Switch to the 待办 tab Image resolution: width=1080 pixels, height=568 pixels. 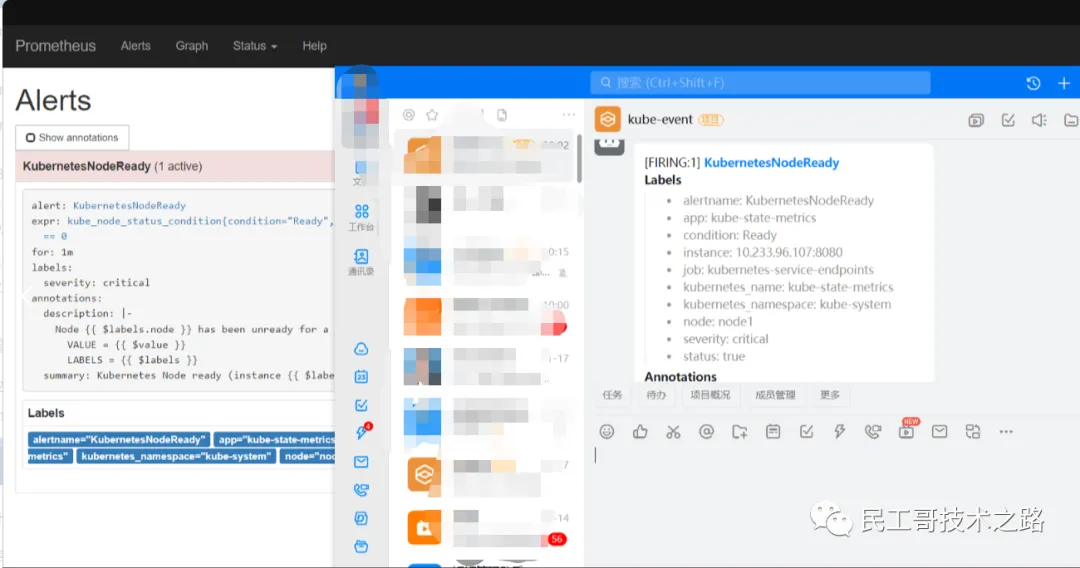tap(656, 395)
